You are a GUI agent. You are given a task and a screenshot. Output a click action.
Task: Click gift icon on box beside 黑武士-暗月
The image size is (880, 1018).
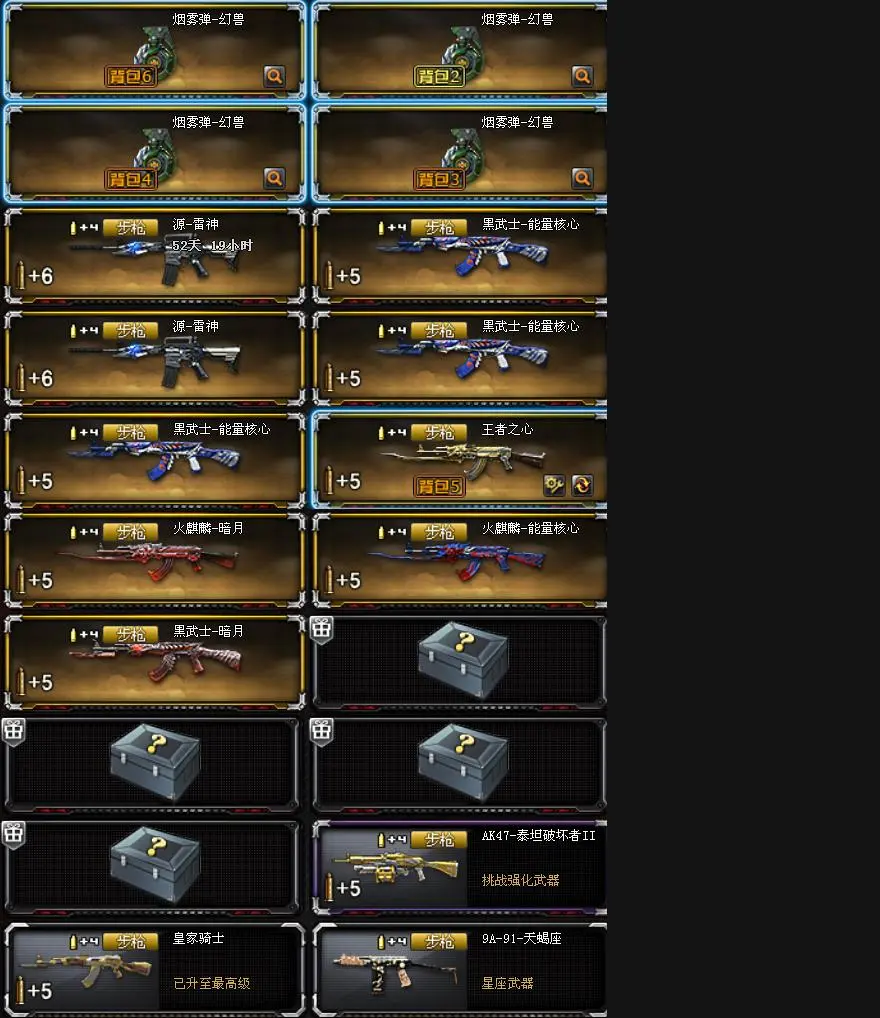tap(321, 629)
